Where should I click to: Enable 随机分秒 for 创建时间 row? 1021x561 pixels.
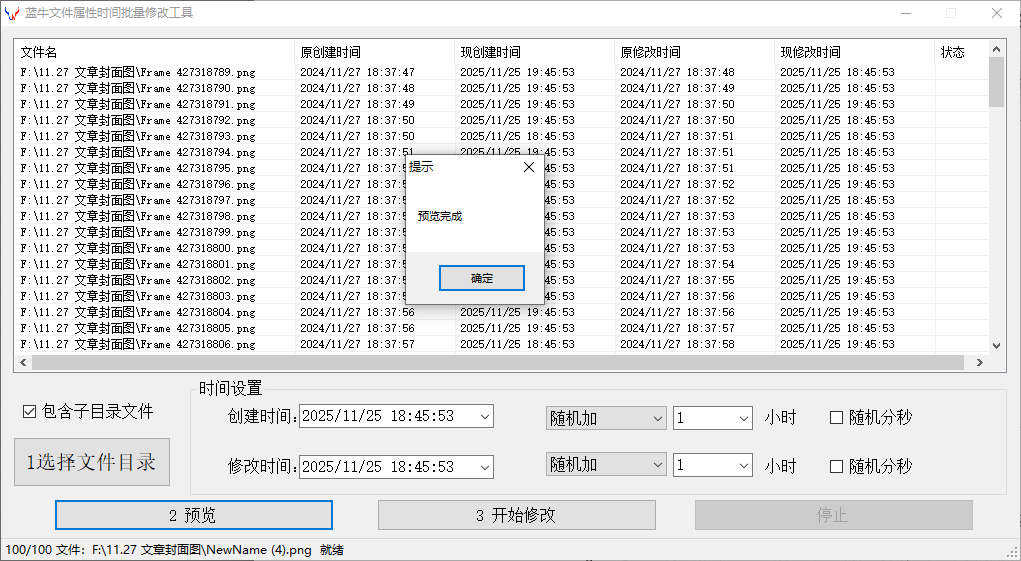click(837, 418)
